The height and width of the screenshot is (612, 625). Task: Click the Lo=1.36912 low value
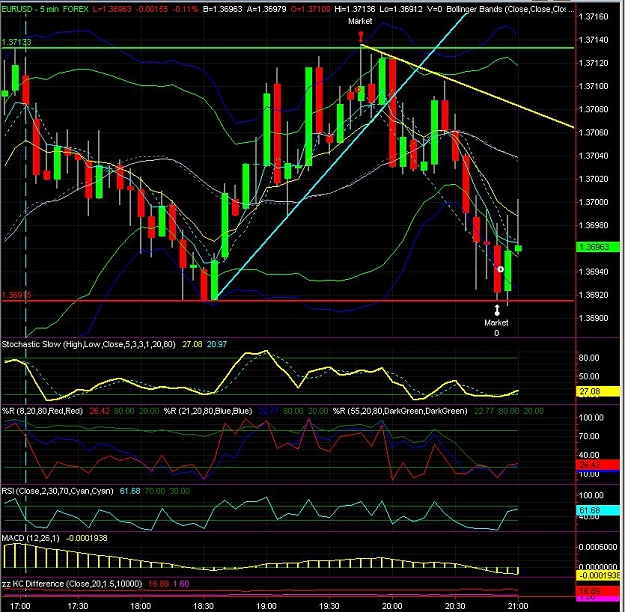tap(401, 8)
